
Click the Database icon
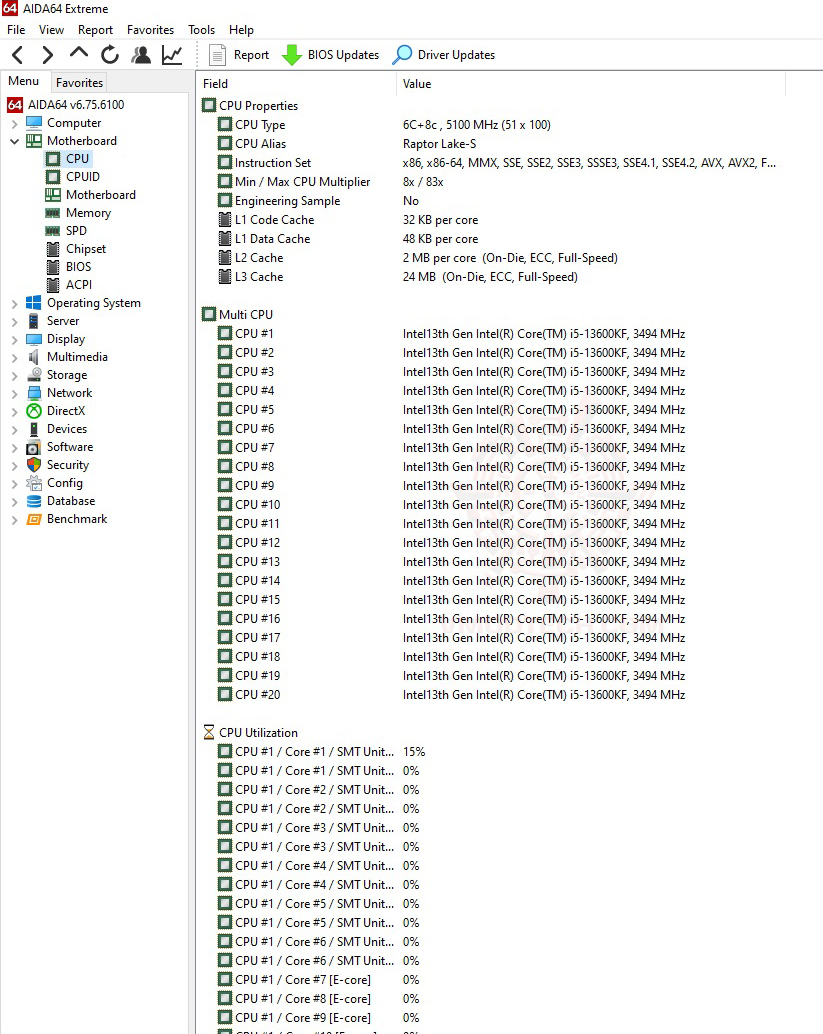click(x=34, y=501)
